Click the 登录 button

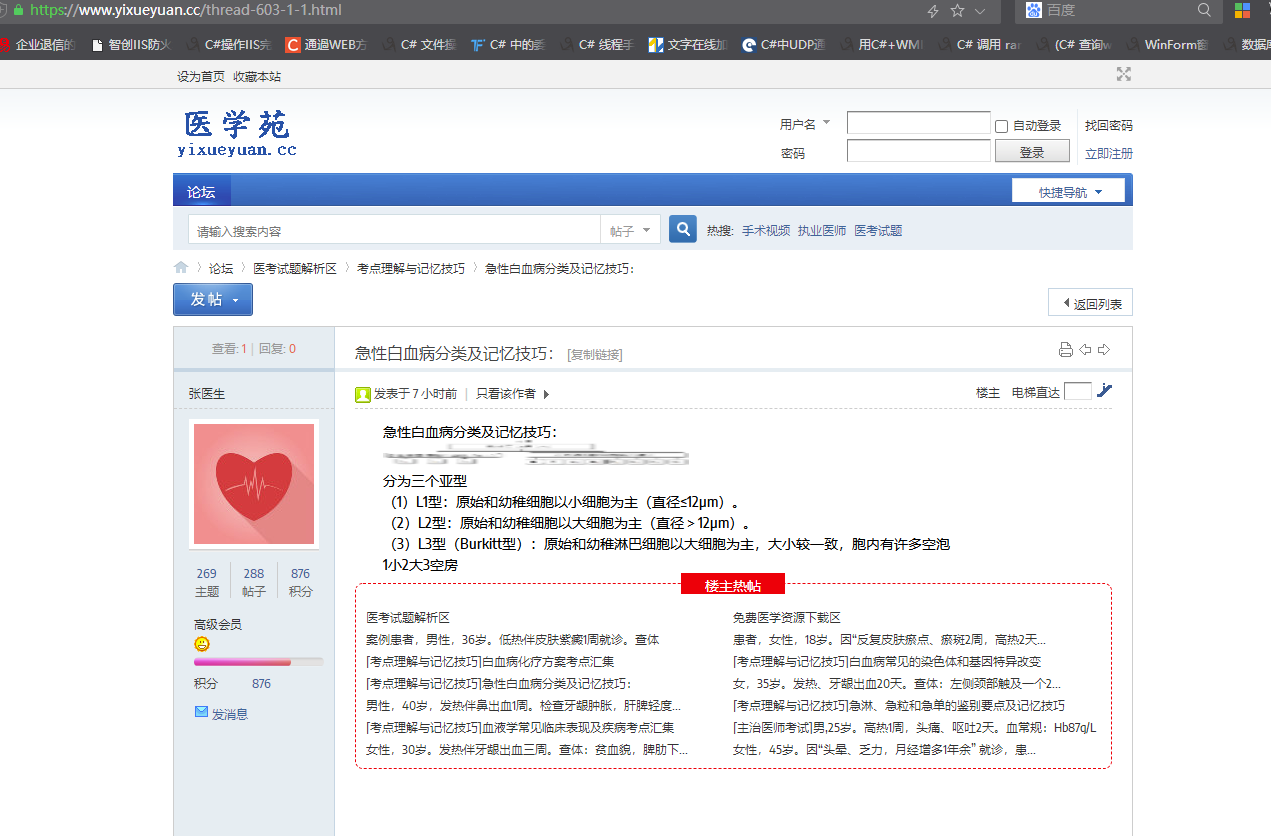(1031, 152)
